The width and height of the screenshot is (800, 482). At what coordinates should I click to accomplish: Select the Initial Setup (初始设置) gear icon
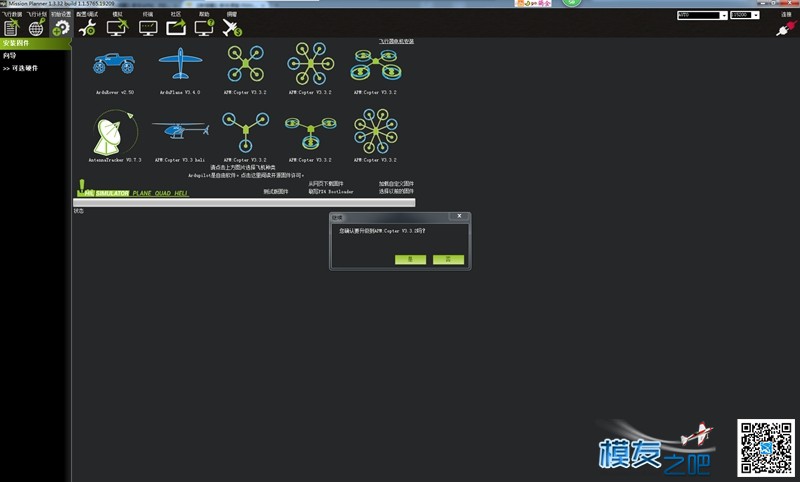coord(61,28)
